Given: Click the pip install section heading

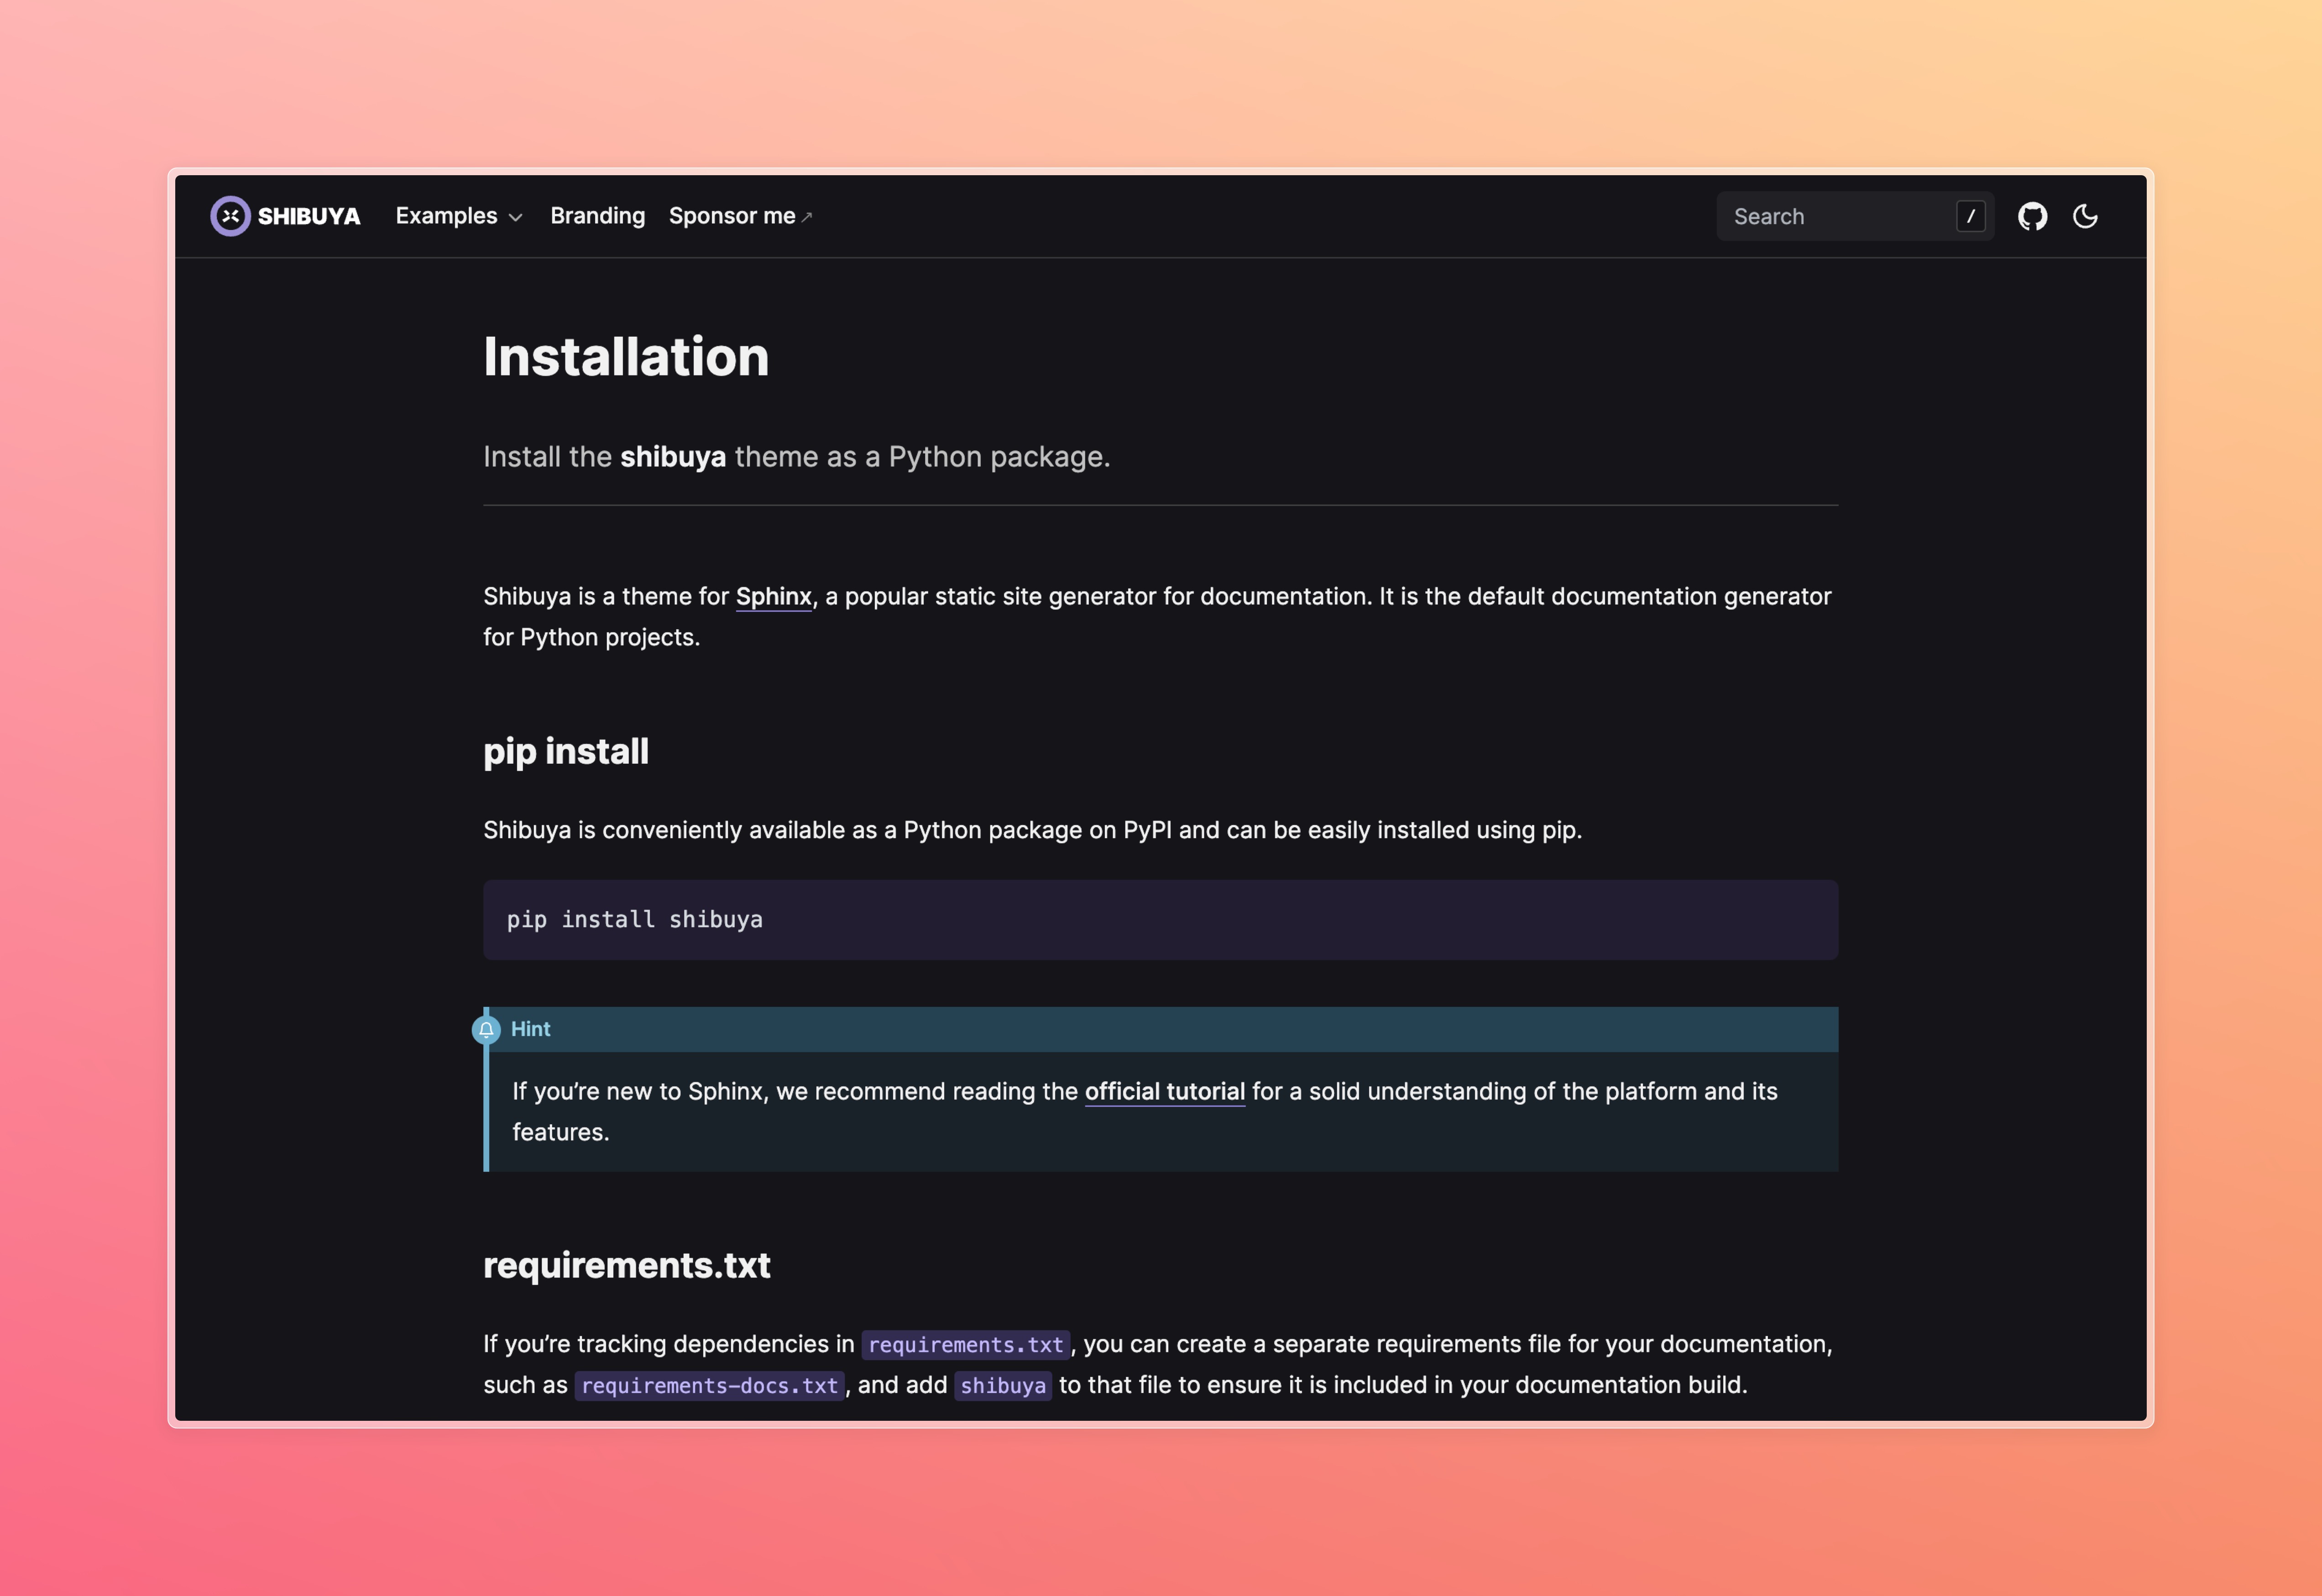Looking at the screenshot, I should [x=566, y=751].
